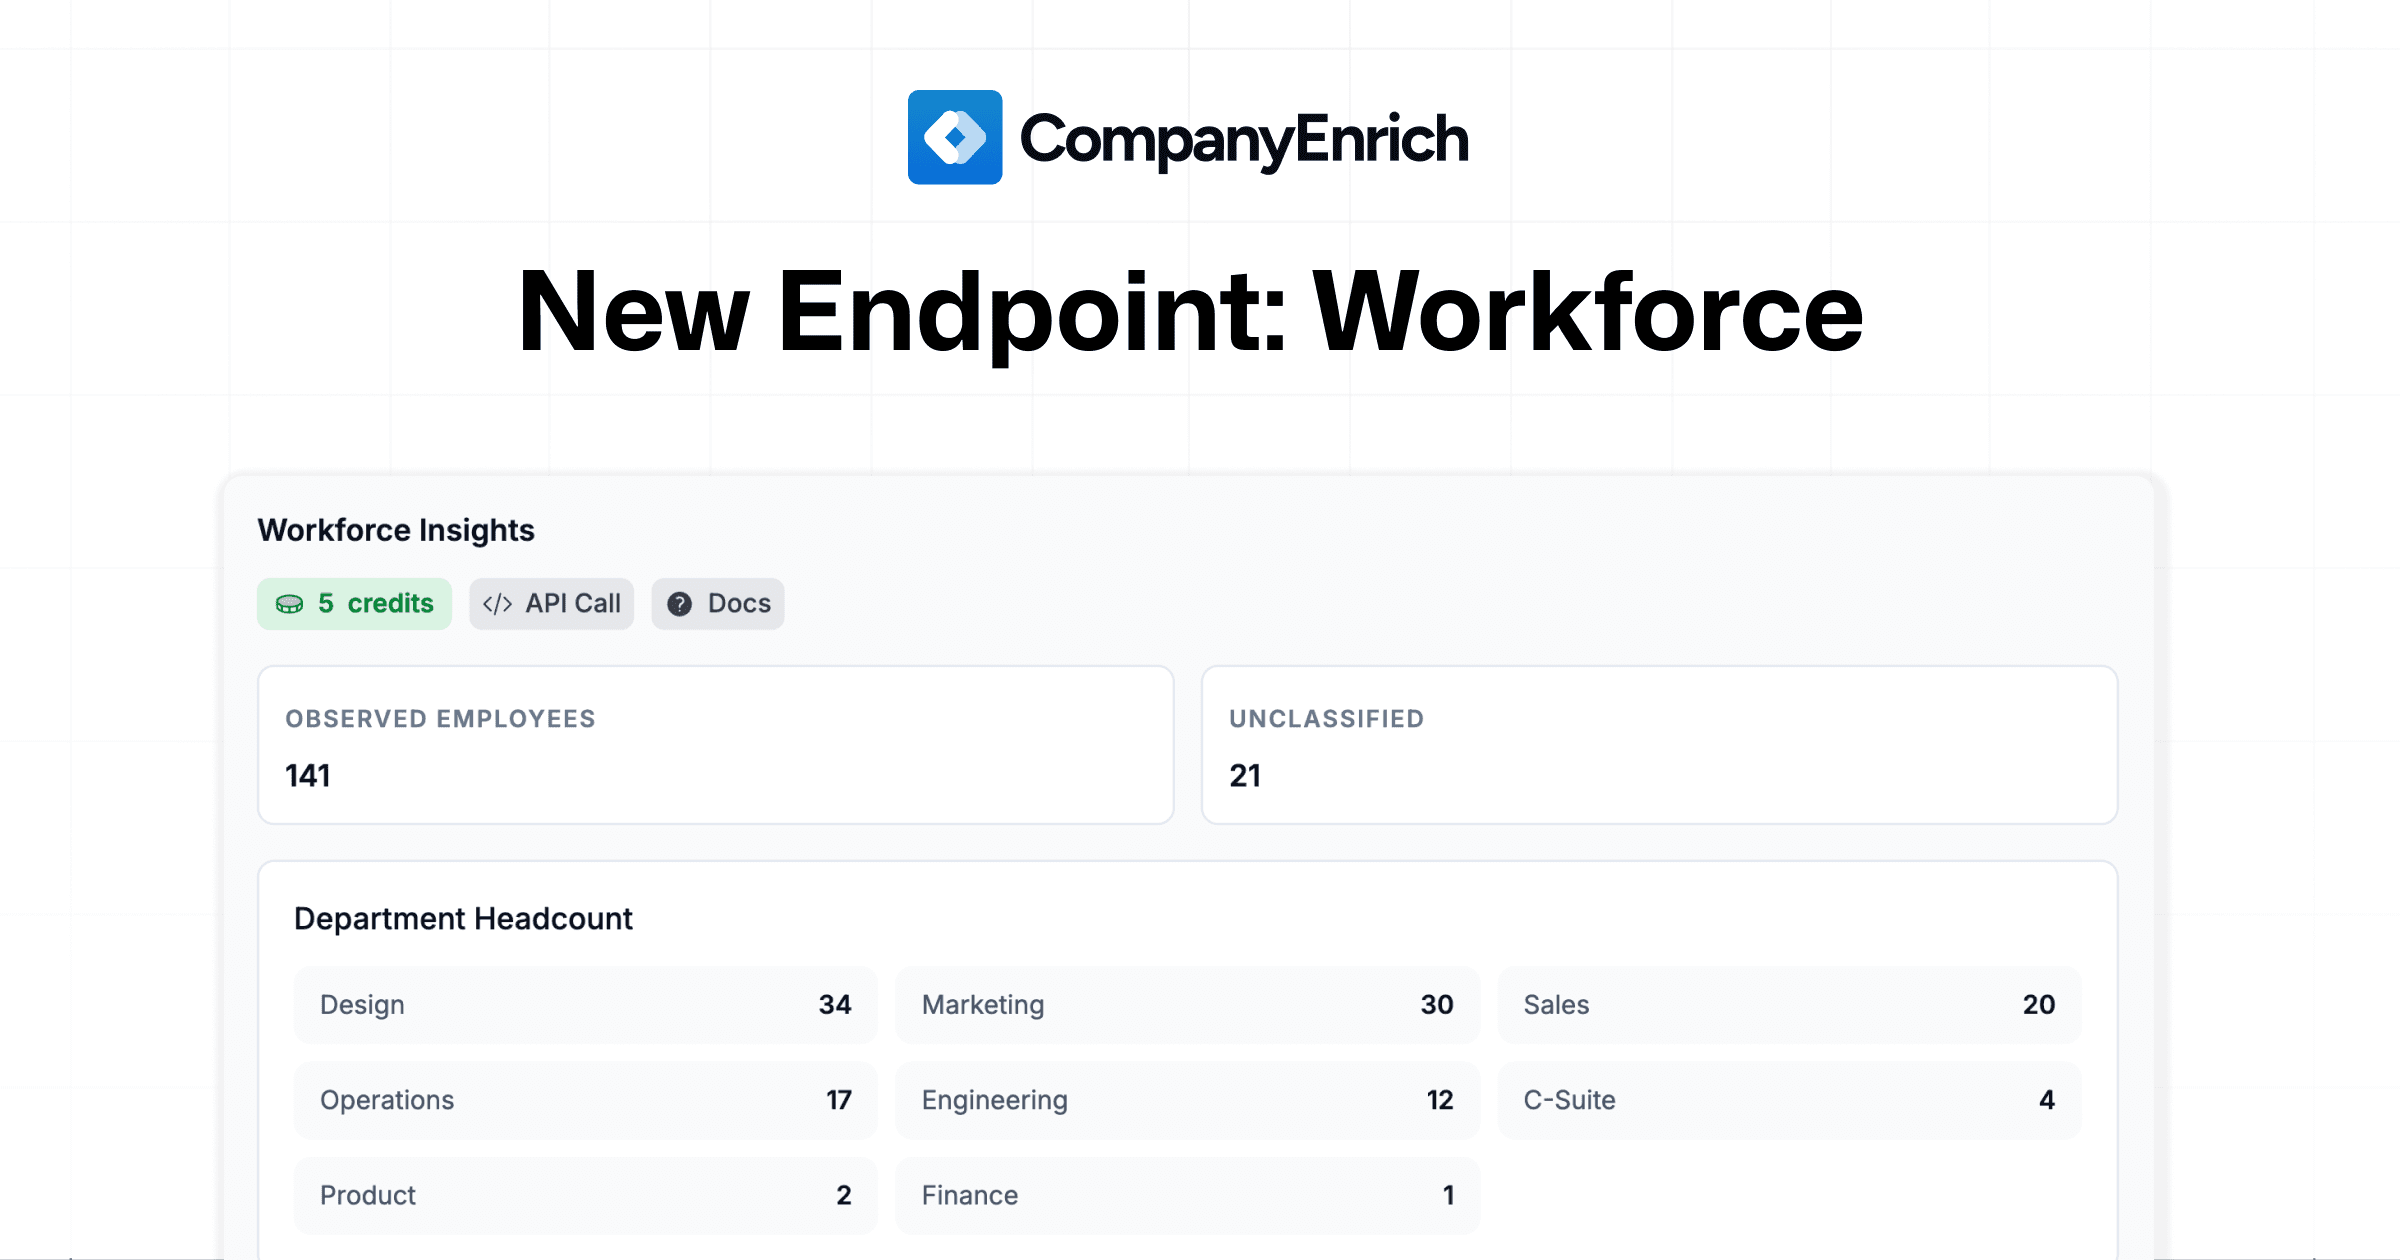Click the API Call button
This screenshot has width=2400, height=1260.
[551, 603]
